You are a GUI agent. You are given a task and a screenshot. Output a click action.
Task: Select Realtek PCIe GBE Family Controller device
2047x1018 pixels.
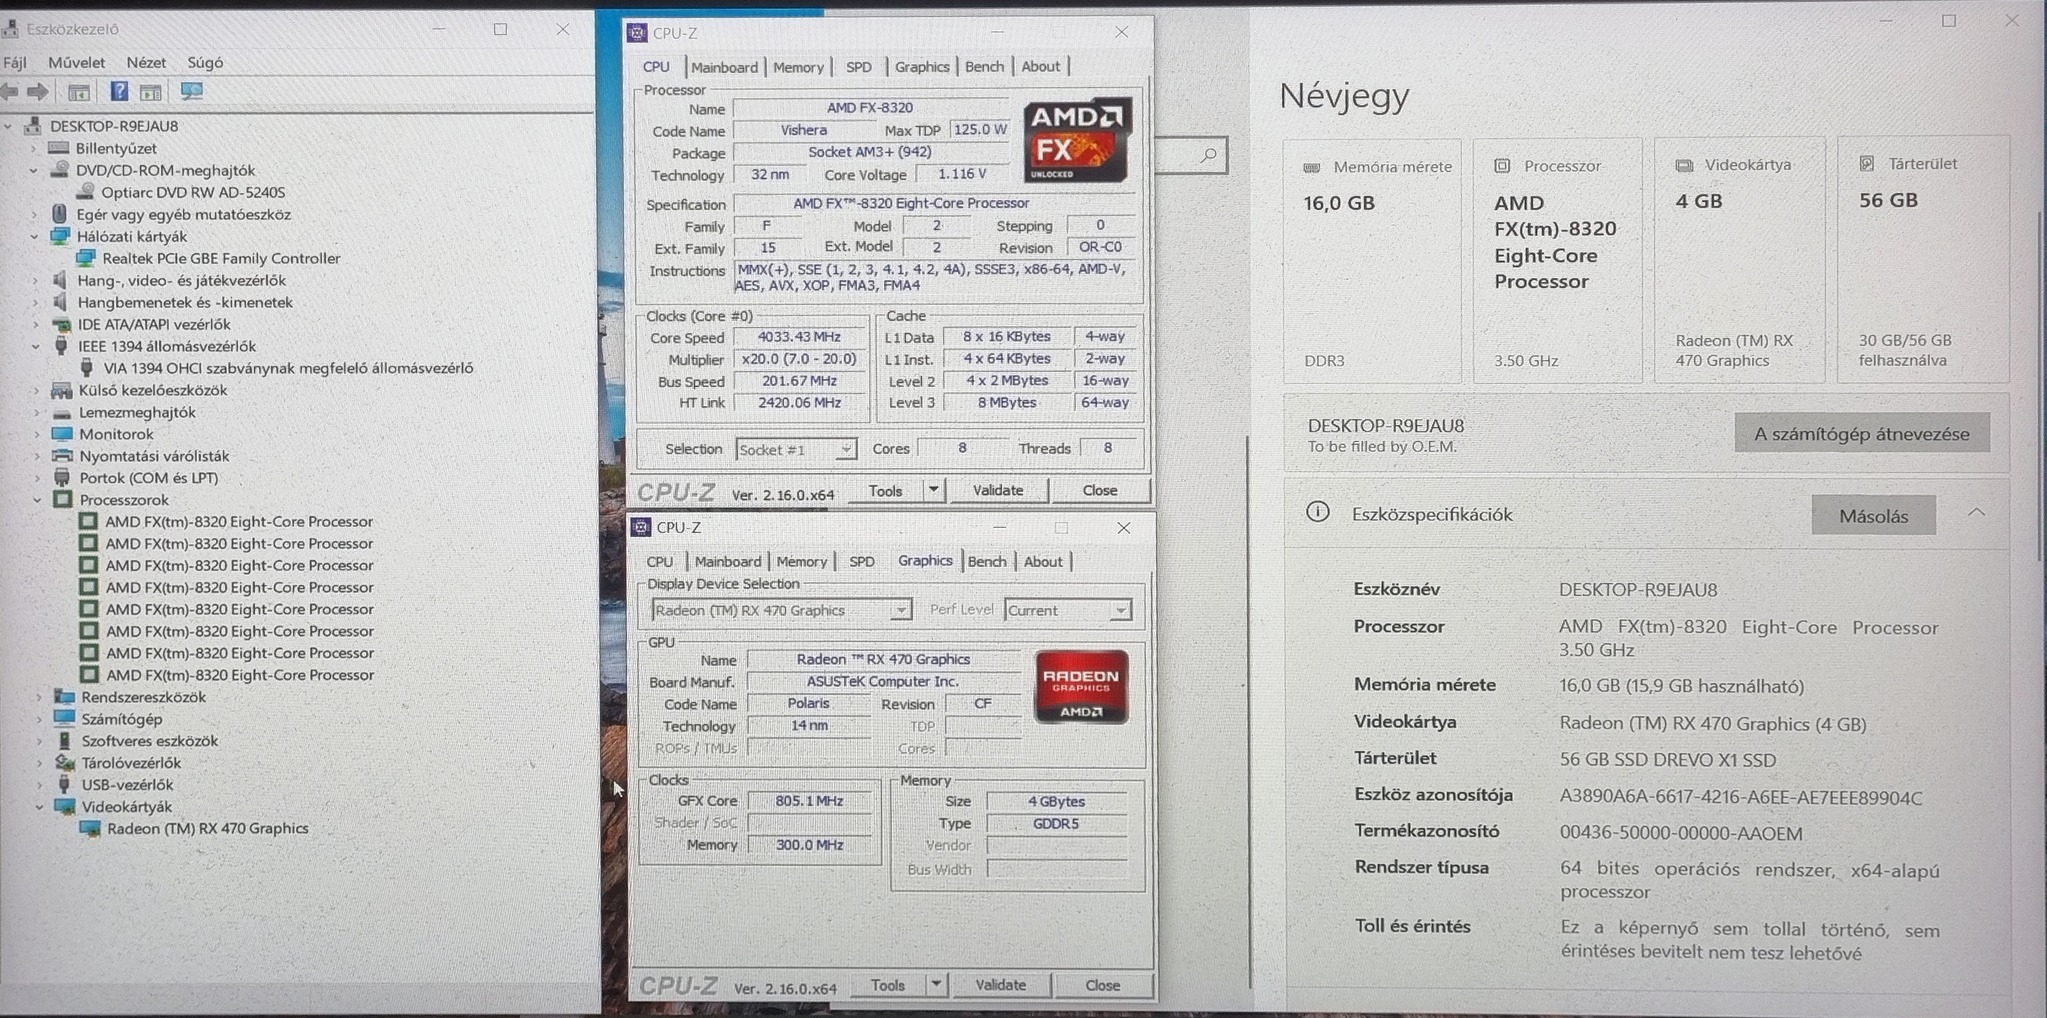pyautogui.click(x=221, y=258)
